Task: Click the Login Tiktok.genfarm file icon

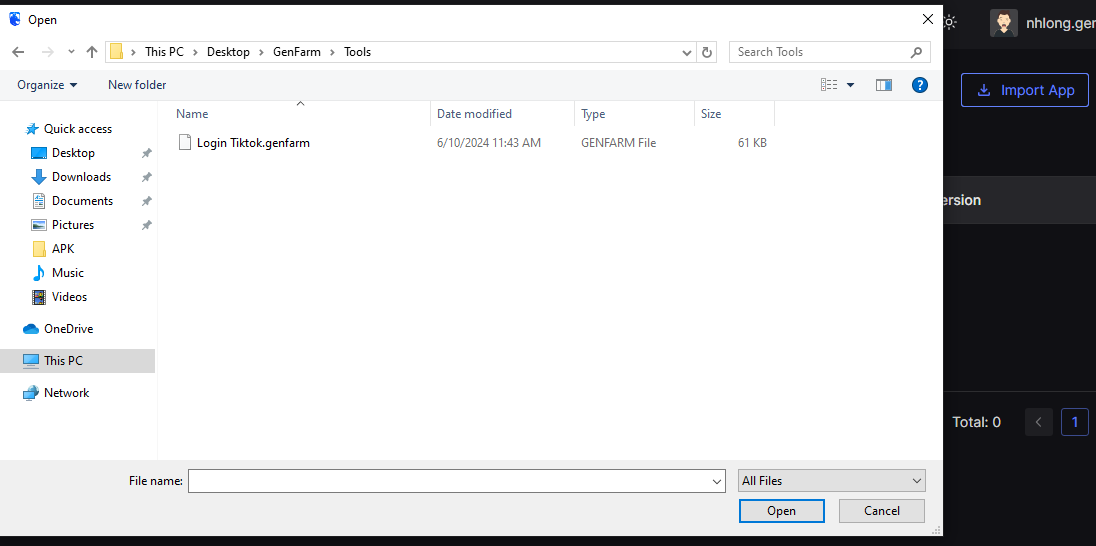Action: coord(185,143)
